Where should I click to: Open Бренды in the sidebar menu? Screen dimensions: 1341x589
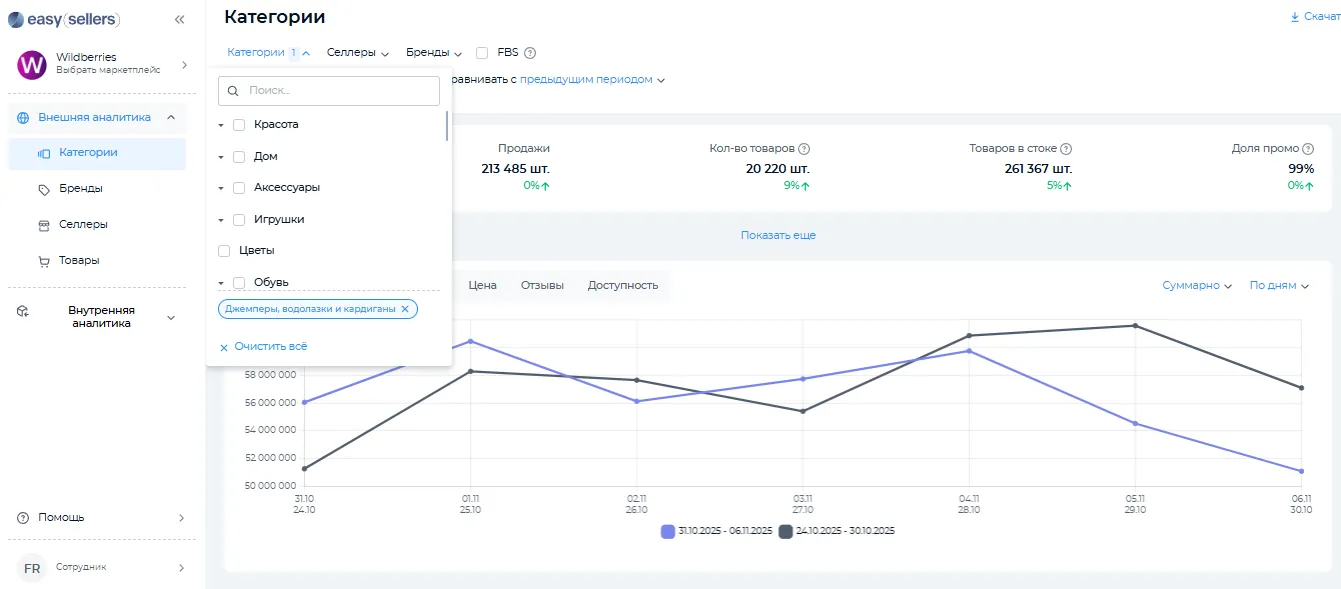pyautogui.click(x=80, y=189)
